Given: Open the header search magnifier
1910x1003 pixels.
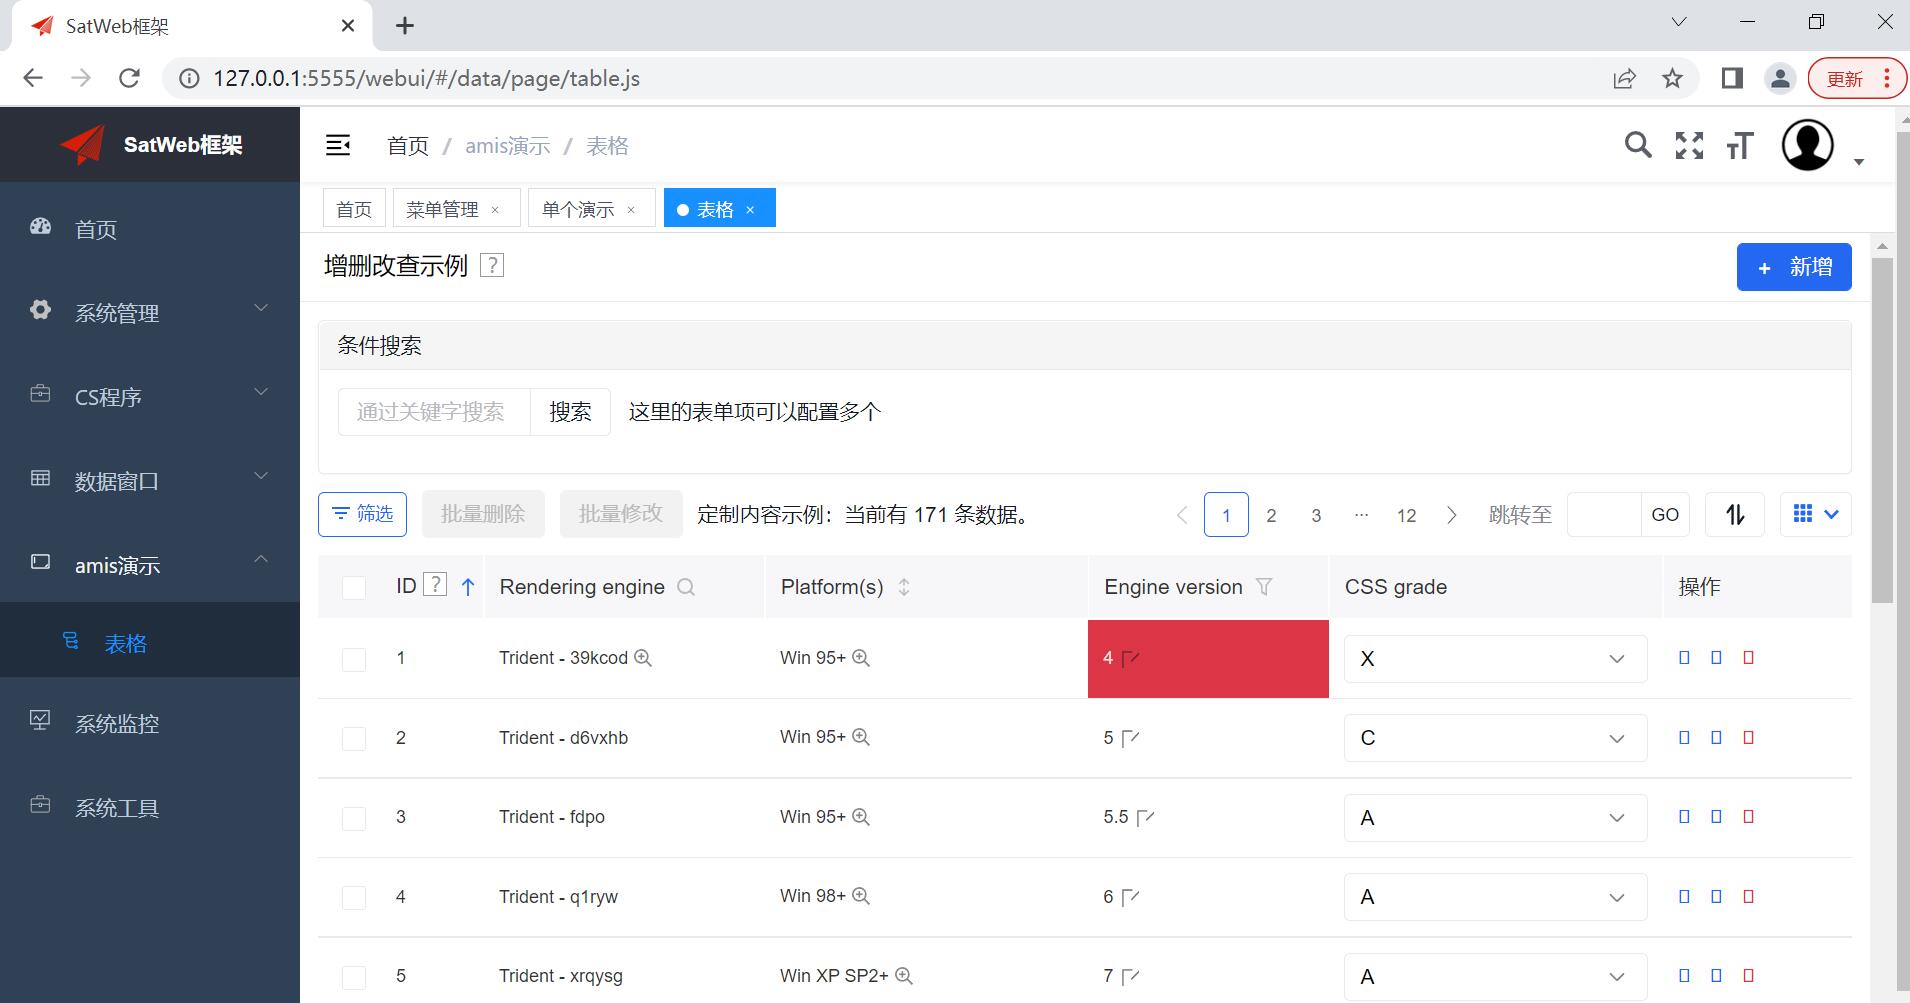Looking at the screenshot, I should [1638, 145].
